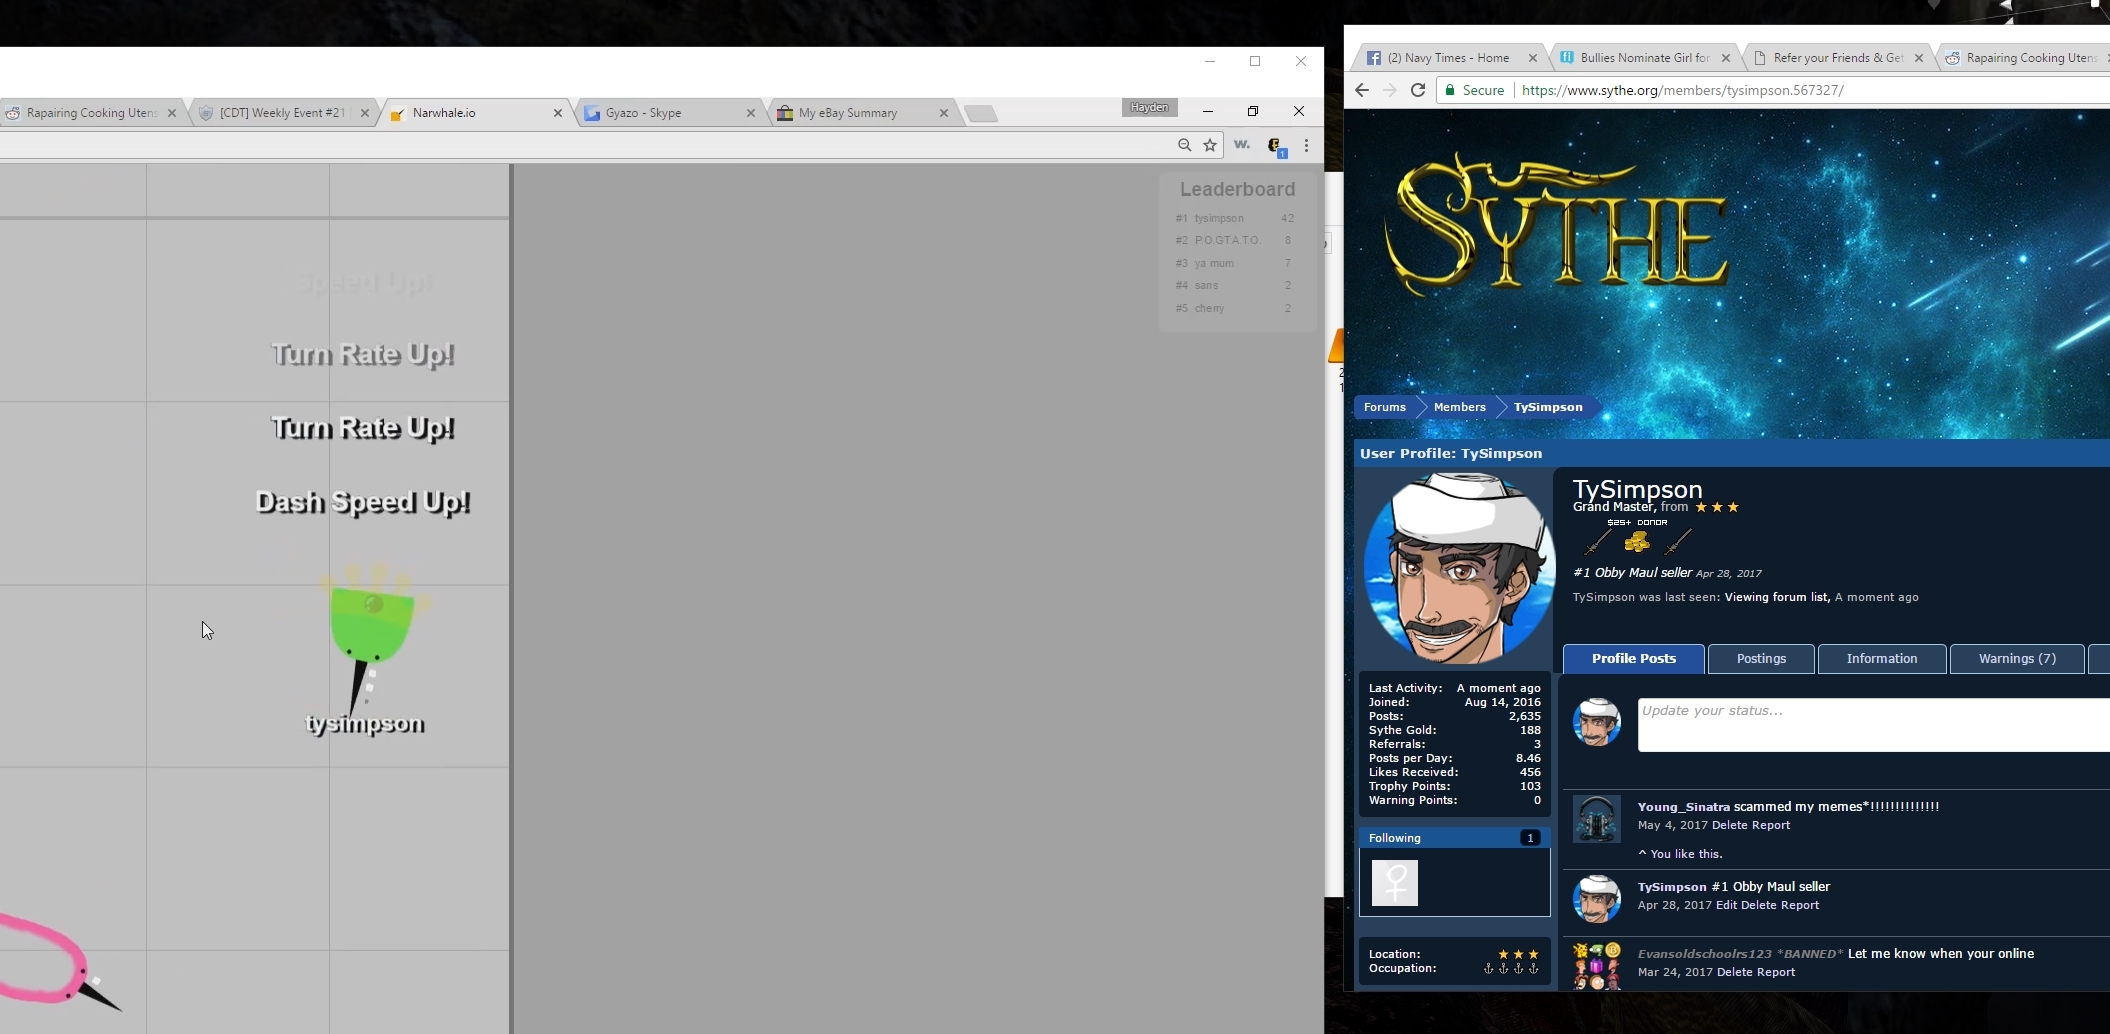Viewport: 2110px width, 1034px height.
Task: Open the extension icon with blue badge
Action: pyautogui.click(x=1276, y=146)
